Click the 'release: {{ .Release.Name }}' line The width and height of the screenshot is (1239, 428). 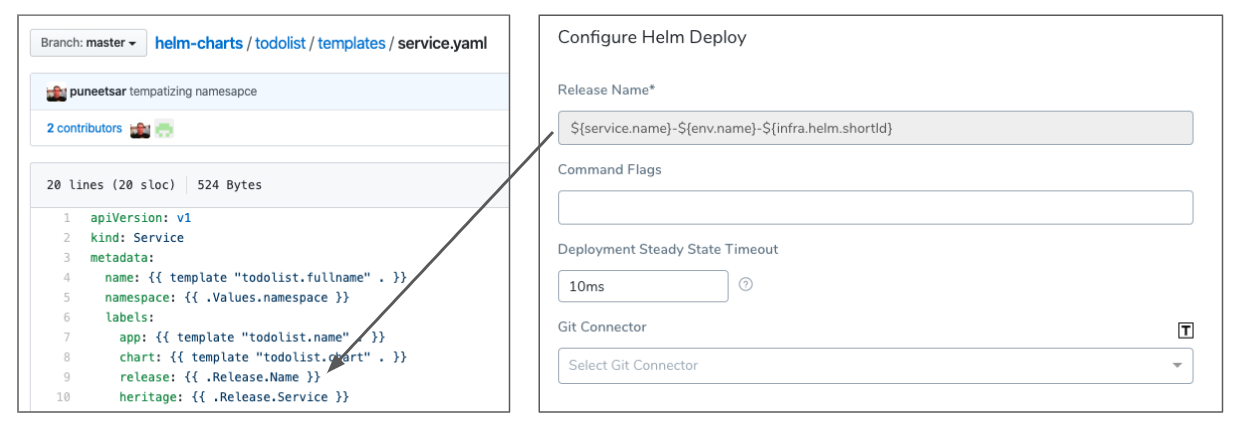(x=220, y=377)
